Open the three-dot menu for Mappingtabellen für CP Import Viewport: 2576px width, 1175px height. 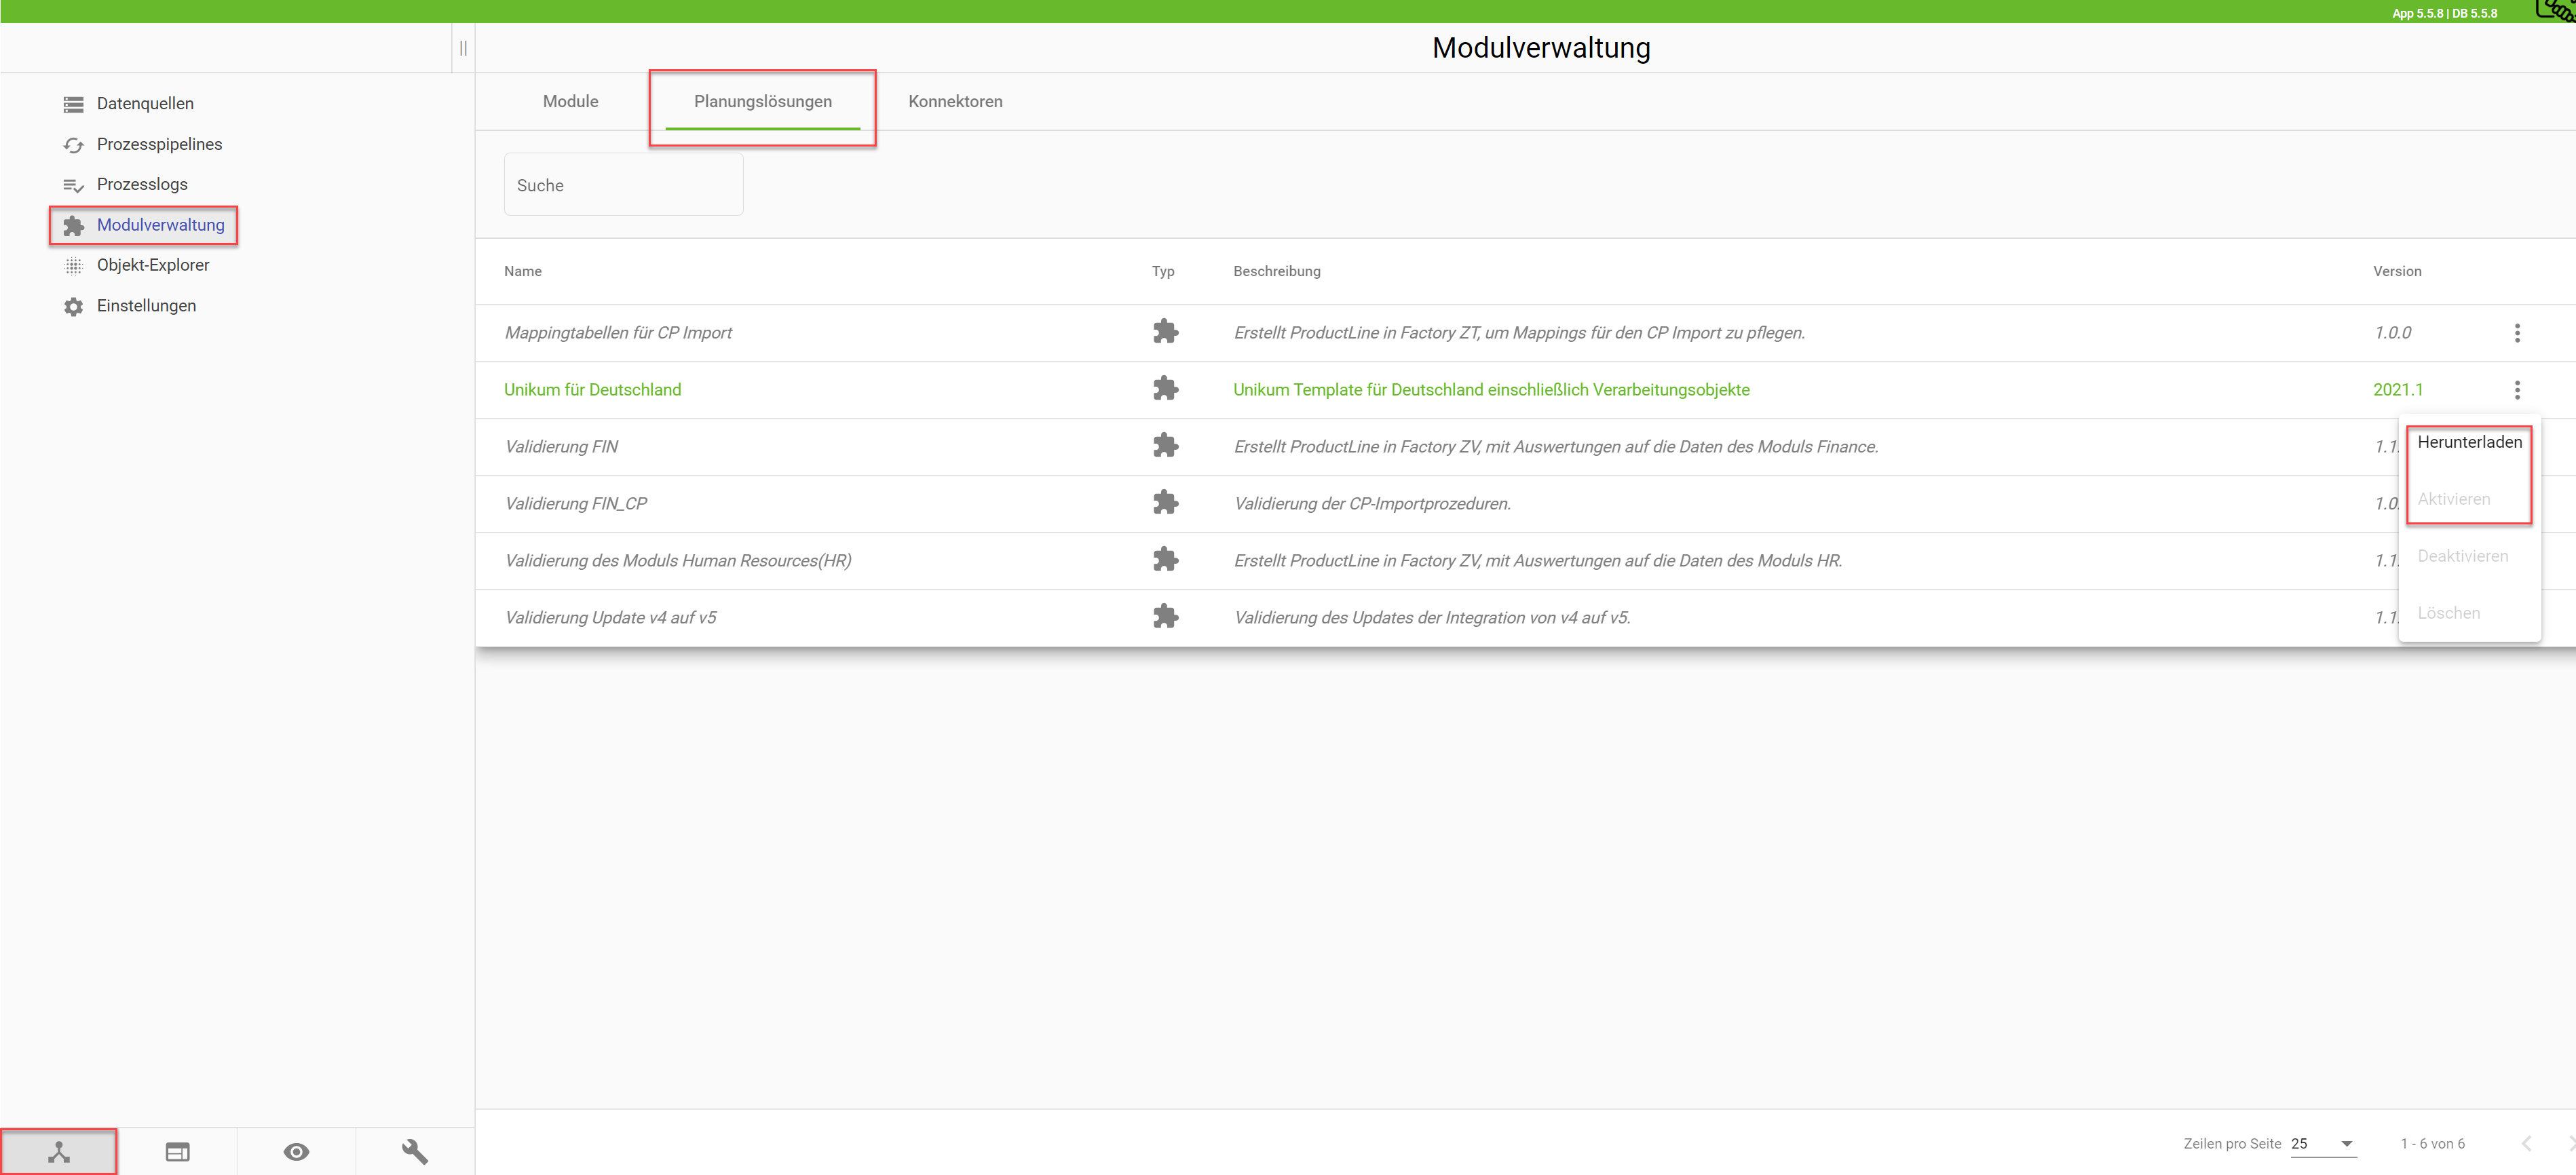2517,333
